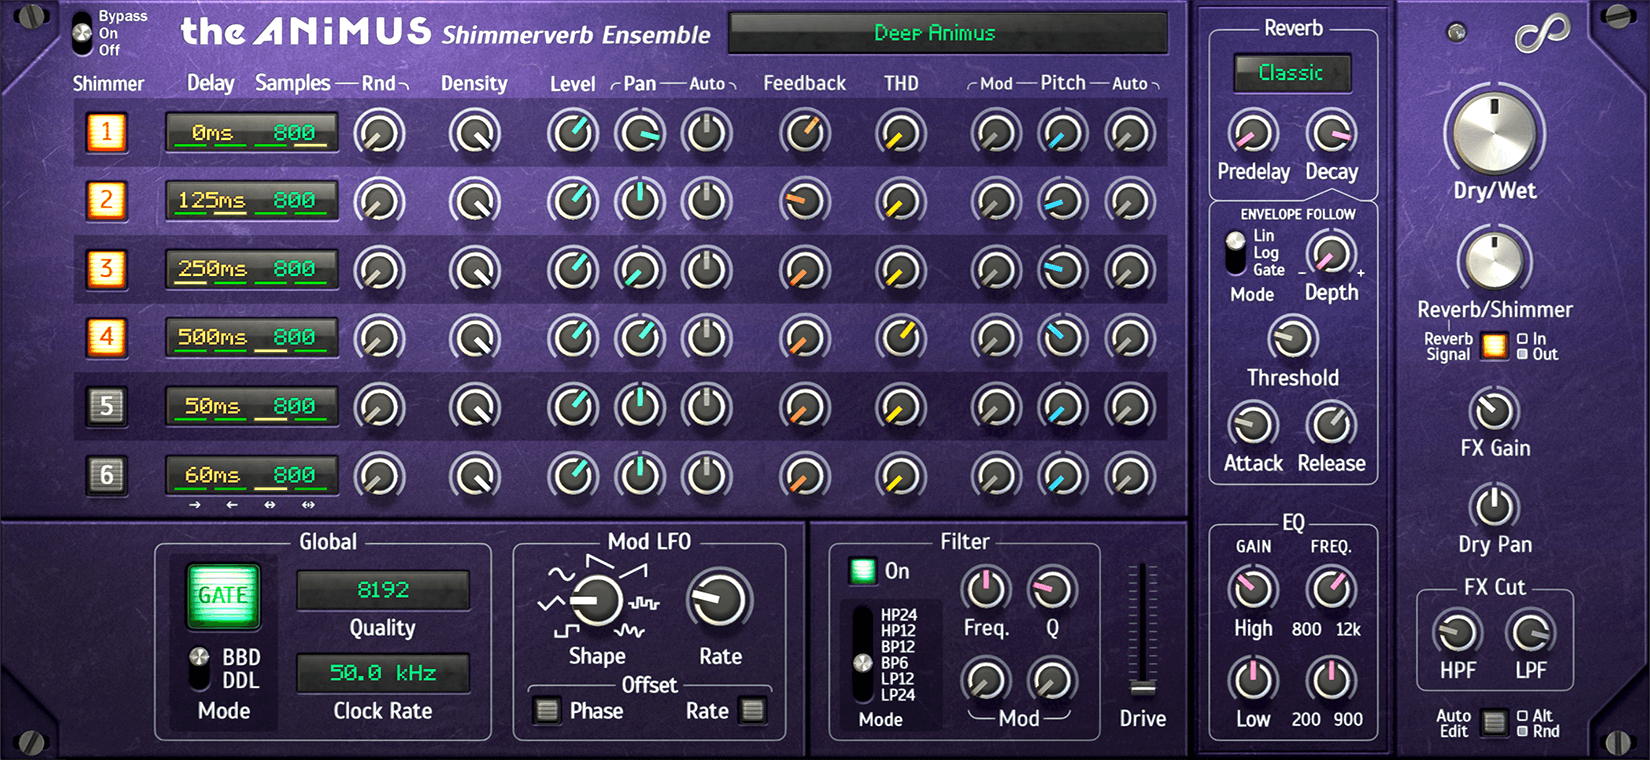Viewport: 1650px width, 760px height.
Task: Click the right arrow under delay display
Action: coord(195,505)
